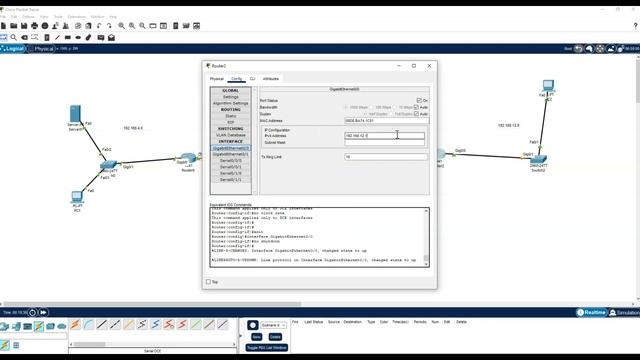Open global Settings in config sidebar

coord(231,97)
